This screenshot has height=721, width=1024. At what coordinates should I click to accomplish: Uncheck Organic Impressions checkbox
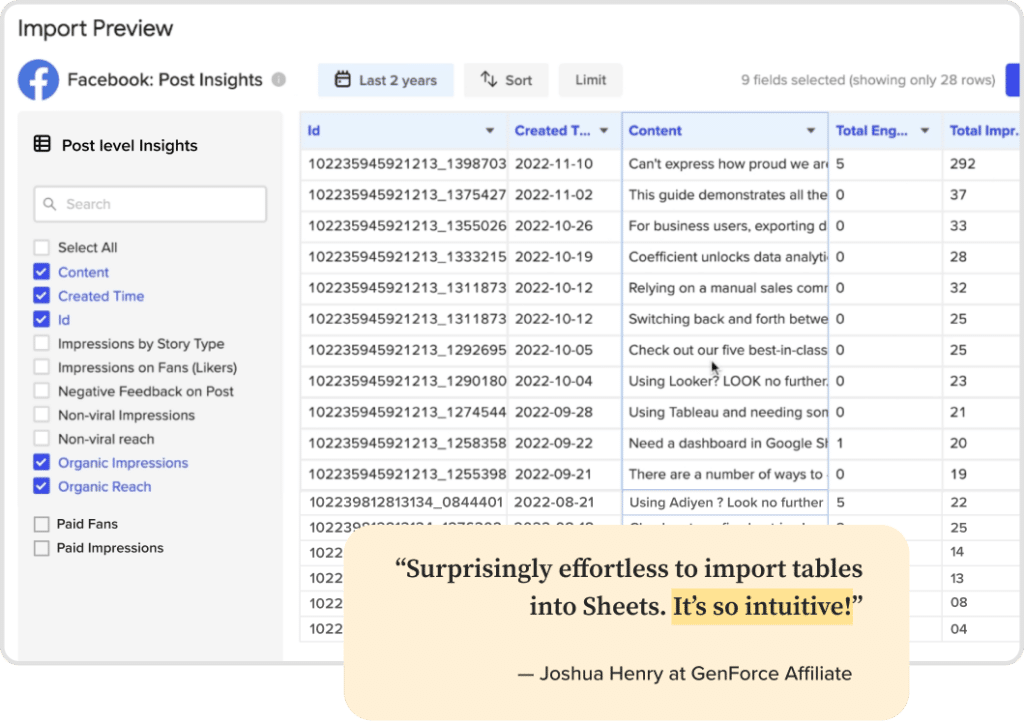coord(41,462)
